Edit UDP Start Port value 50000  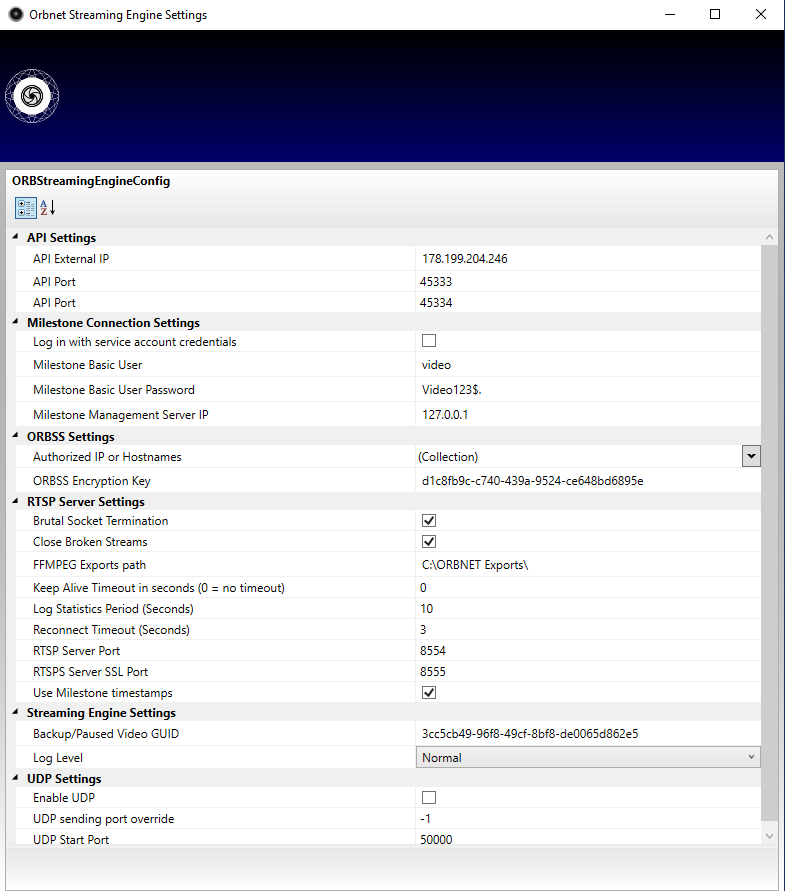pos(588,839)
